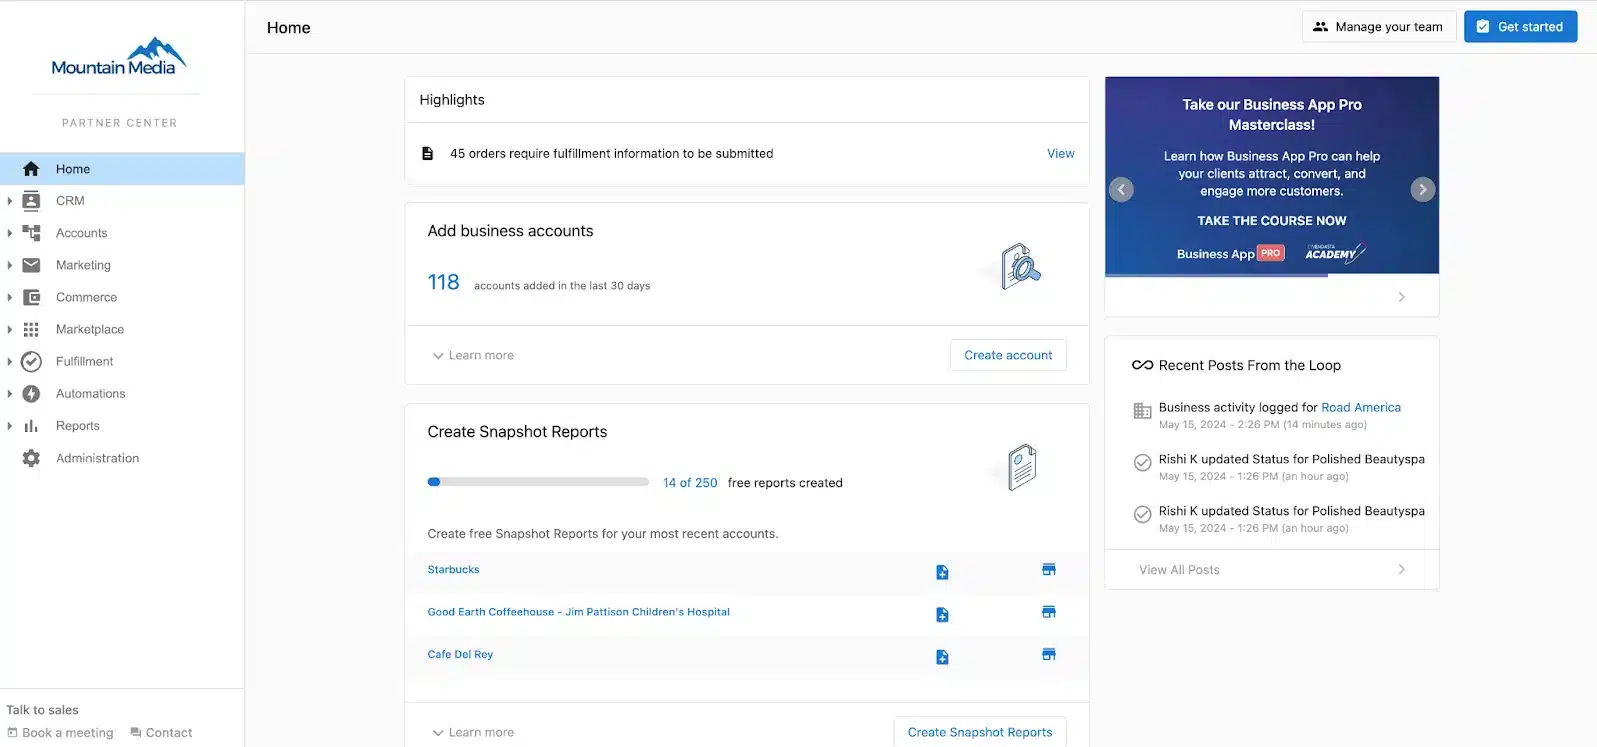Open the Road America link
This screenshot has height=747, width=1597.
1361,407
